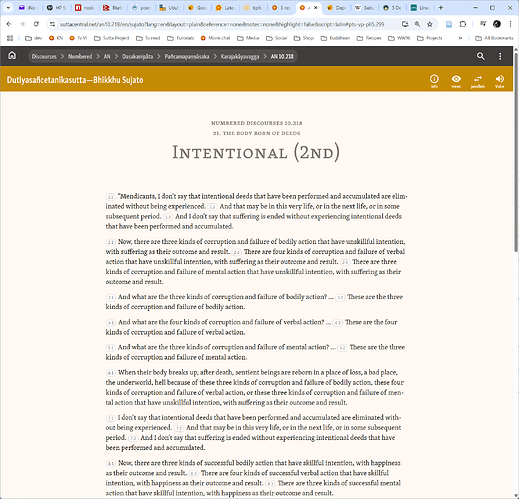Click the browser Forward arrow

22,24
